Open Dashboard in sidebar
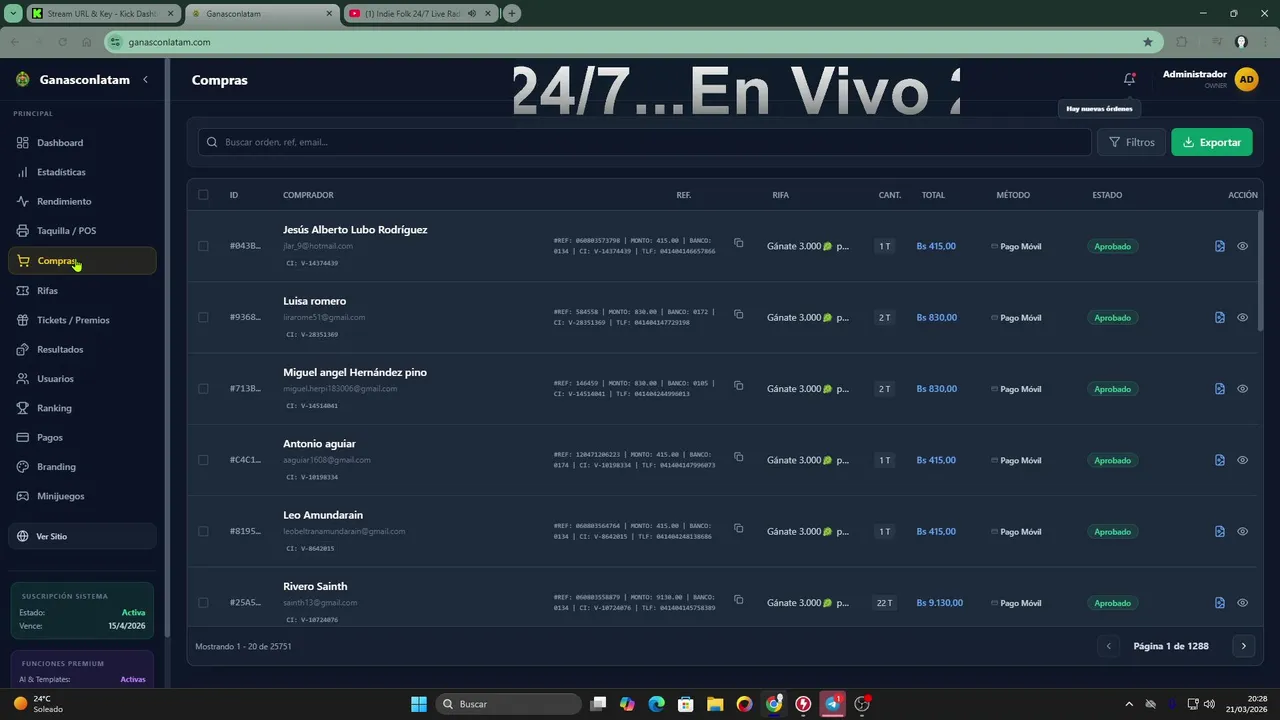This screenshot has height=720, width=1280. [x=82, y=143]
